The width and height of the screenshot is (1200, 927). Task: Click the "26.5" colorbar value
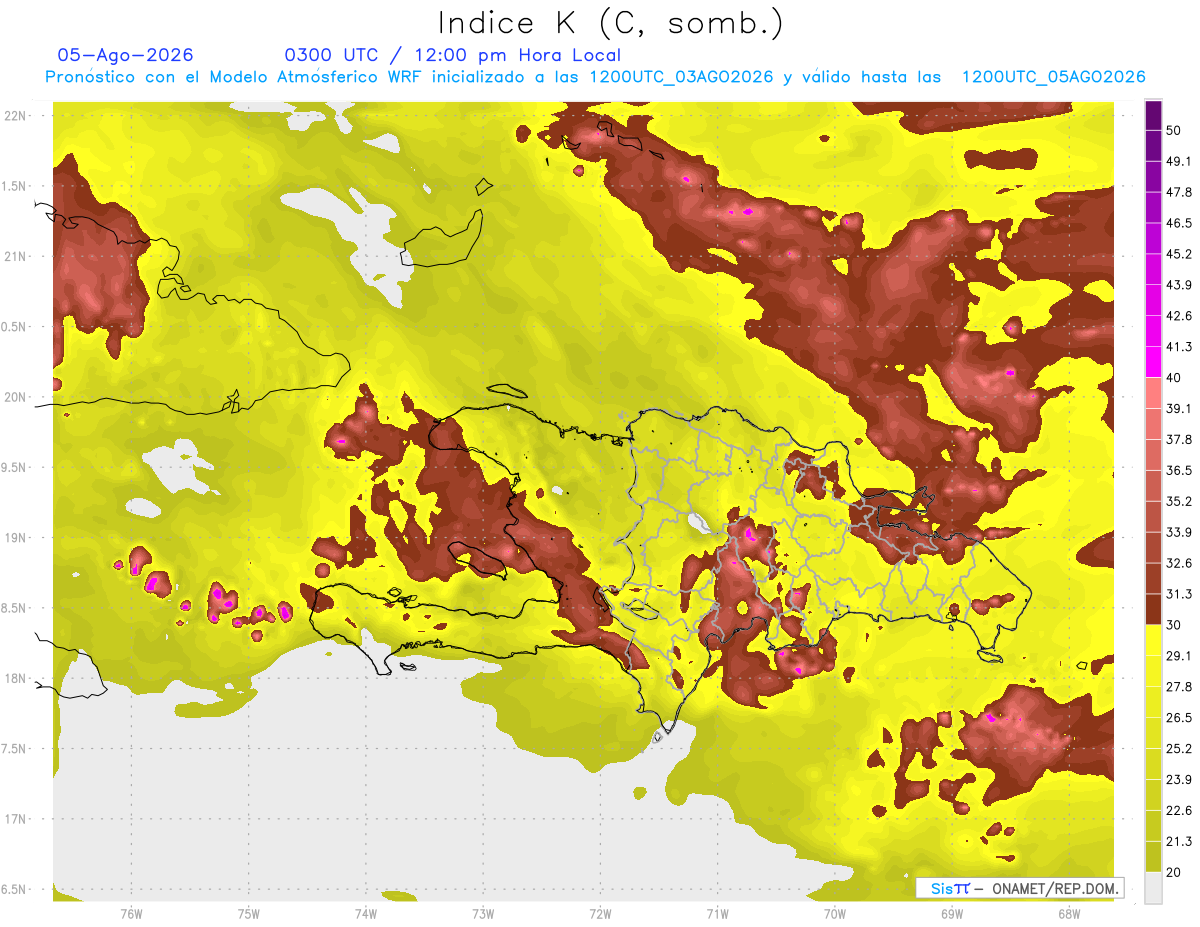coord(1178,718)
